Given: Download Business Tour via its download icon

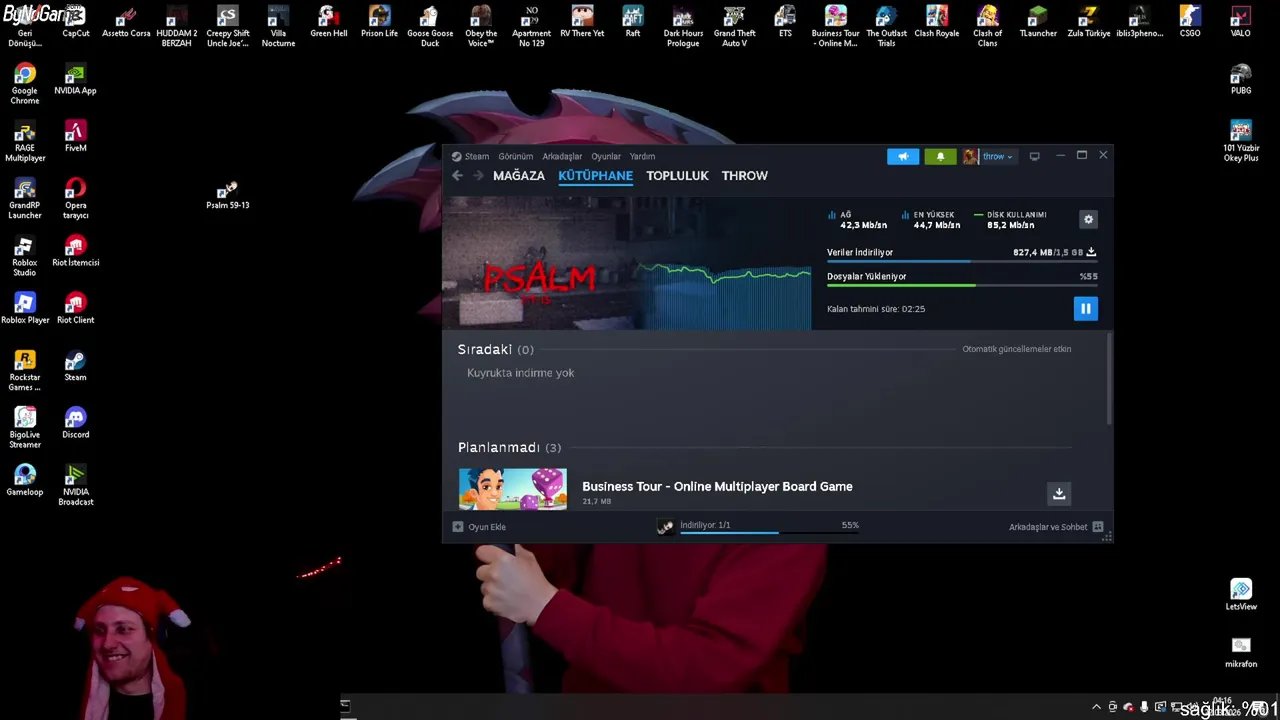Looking at the screenshot, I should (x=1059, y=493).
